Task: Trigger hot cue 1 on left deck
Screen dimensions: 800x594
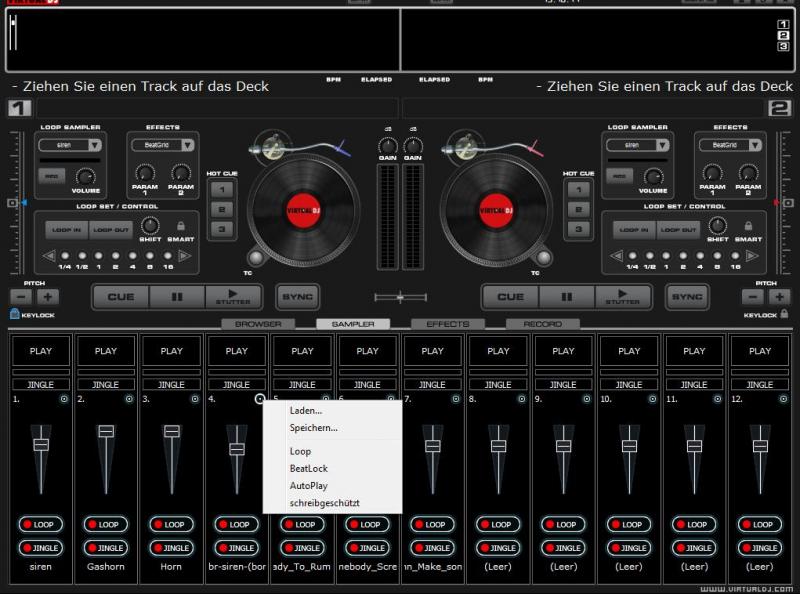Action: pos(222,189)
